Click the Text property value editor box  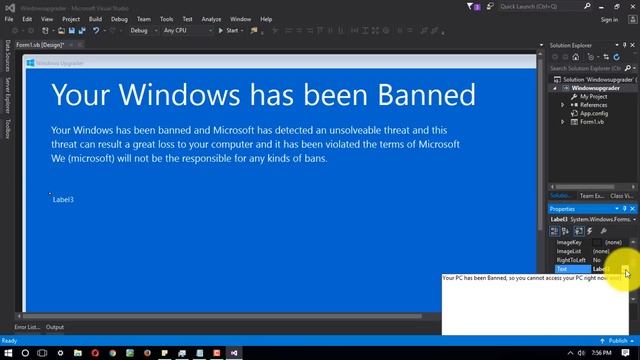535,304
